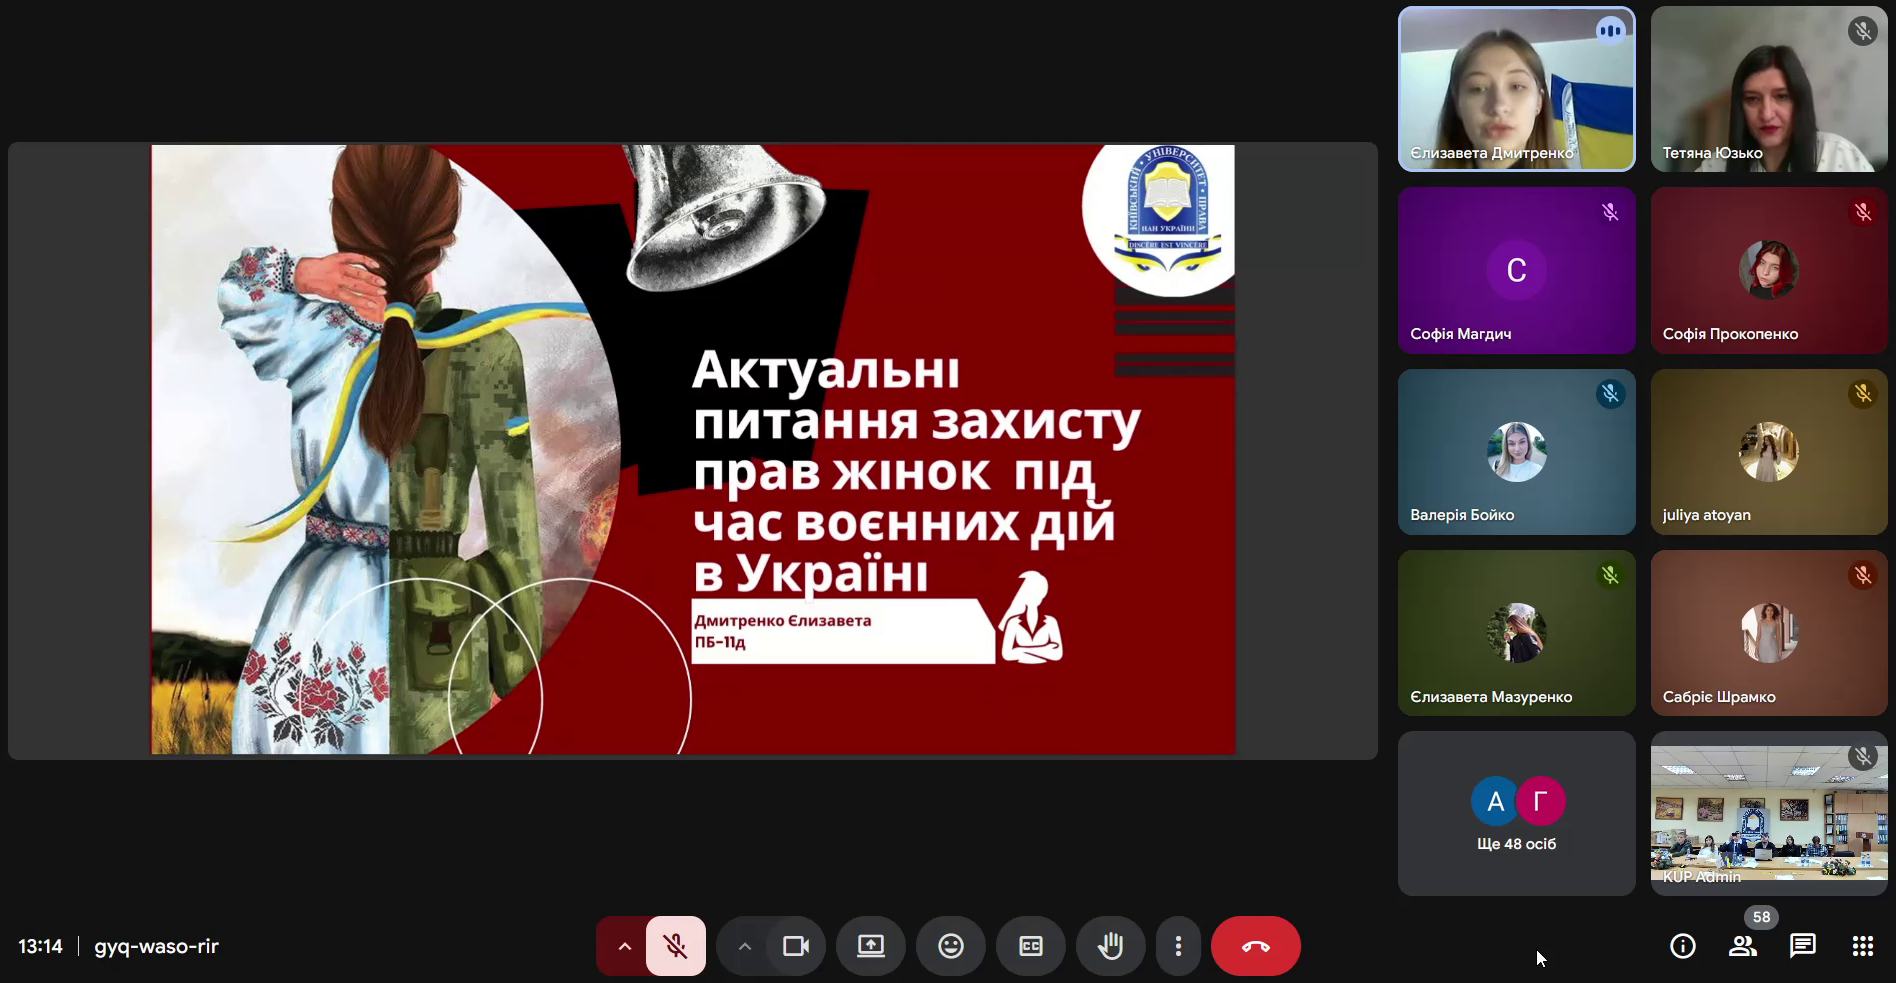
Task: Open the chat panel
Action: 1802,946
